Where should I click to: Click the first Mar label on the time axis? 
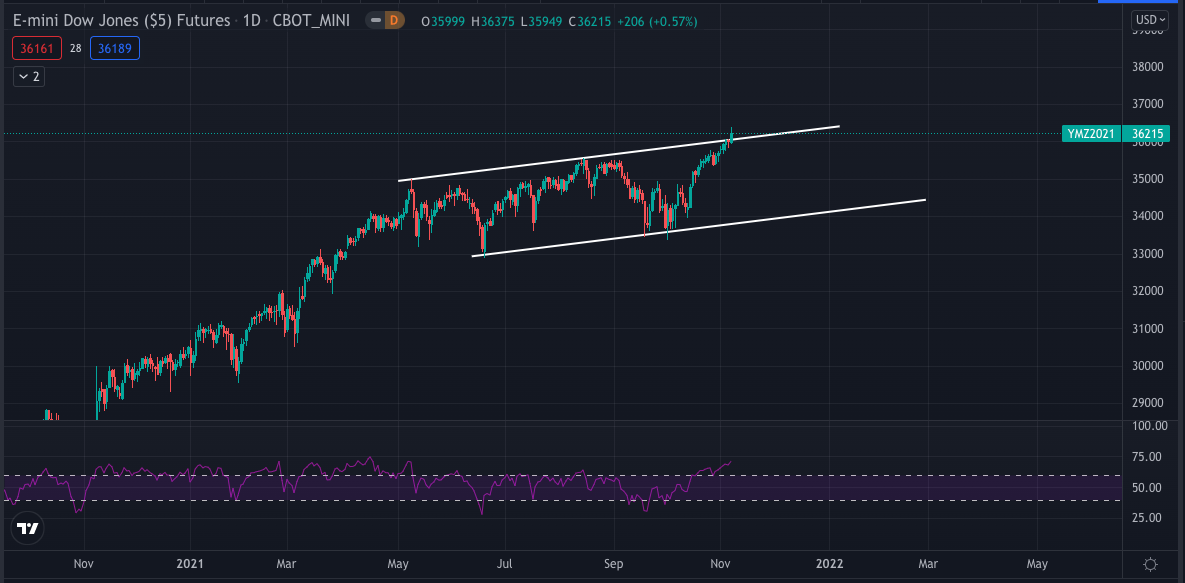pyautogui.click(x=286, y=564)
